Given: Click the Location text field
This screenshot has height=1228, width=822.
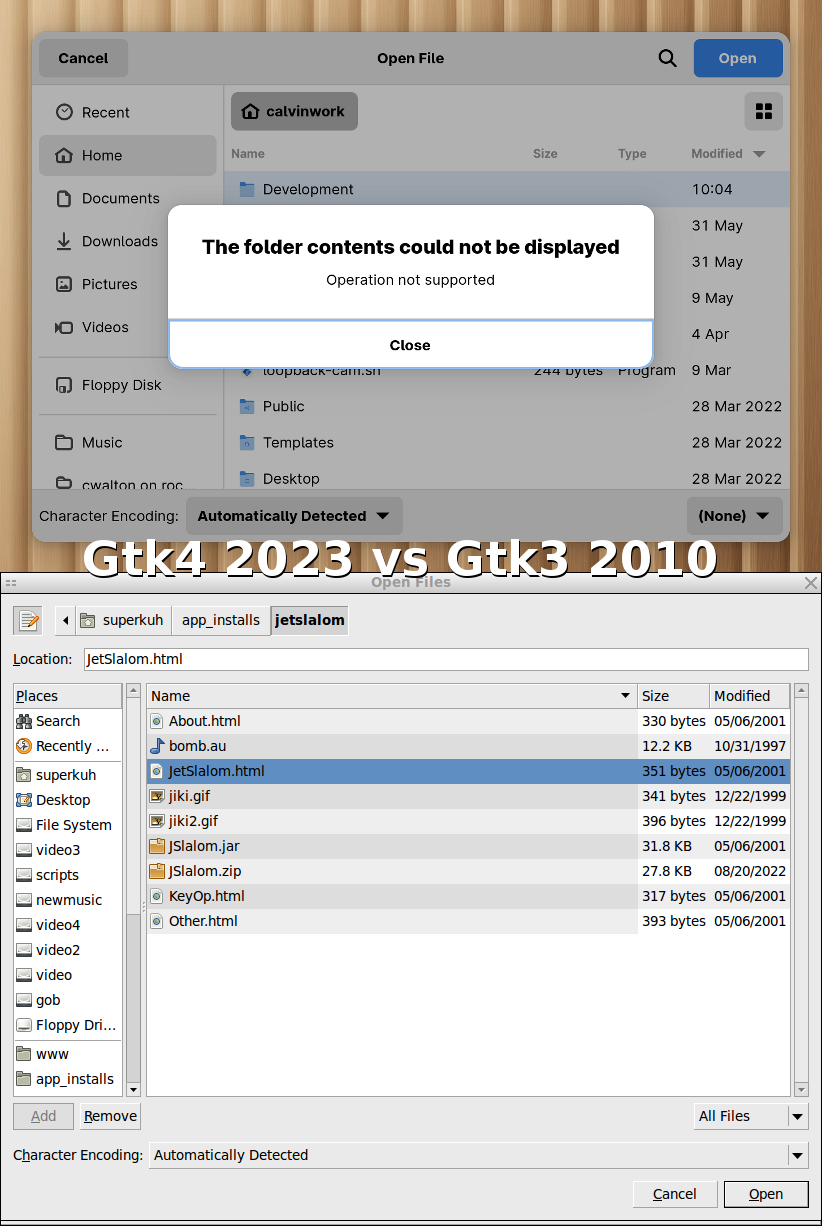Looking at the screenshot, I should [x=444, y=659].
